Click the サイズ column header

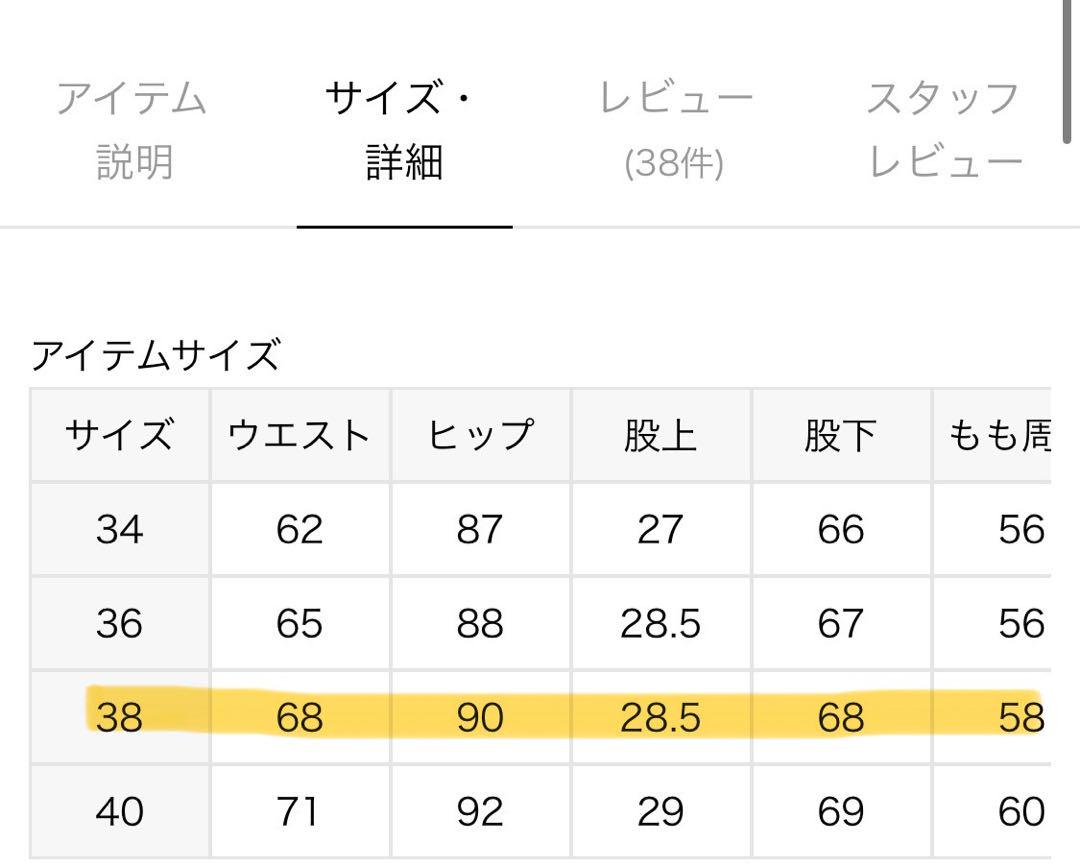[x=120, y=435]
